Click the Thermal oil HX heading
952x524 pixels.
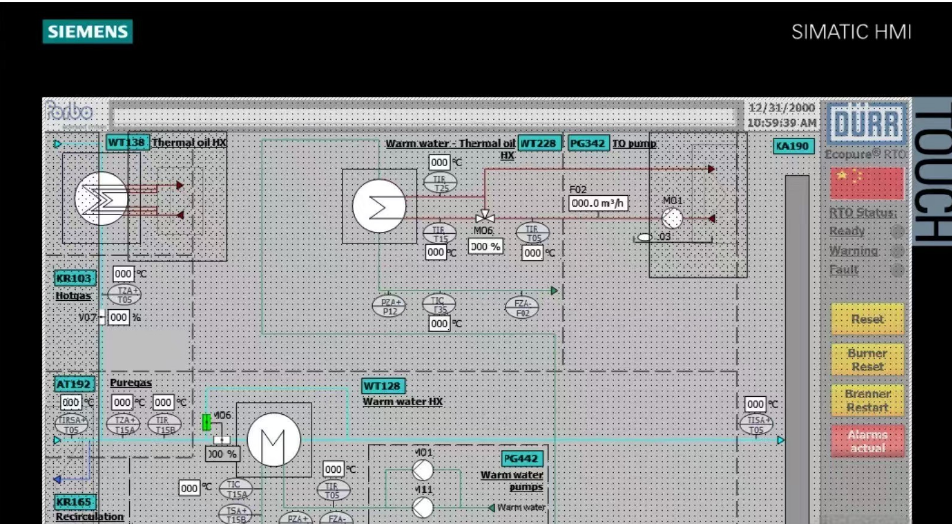(189, 143)
